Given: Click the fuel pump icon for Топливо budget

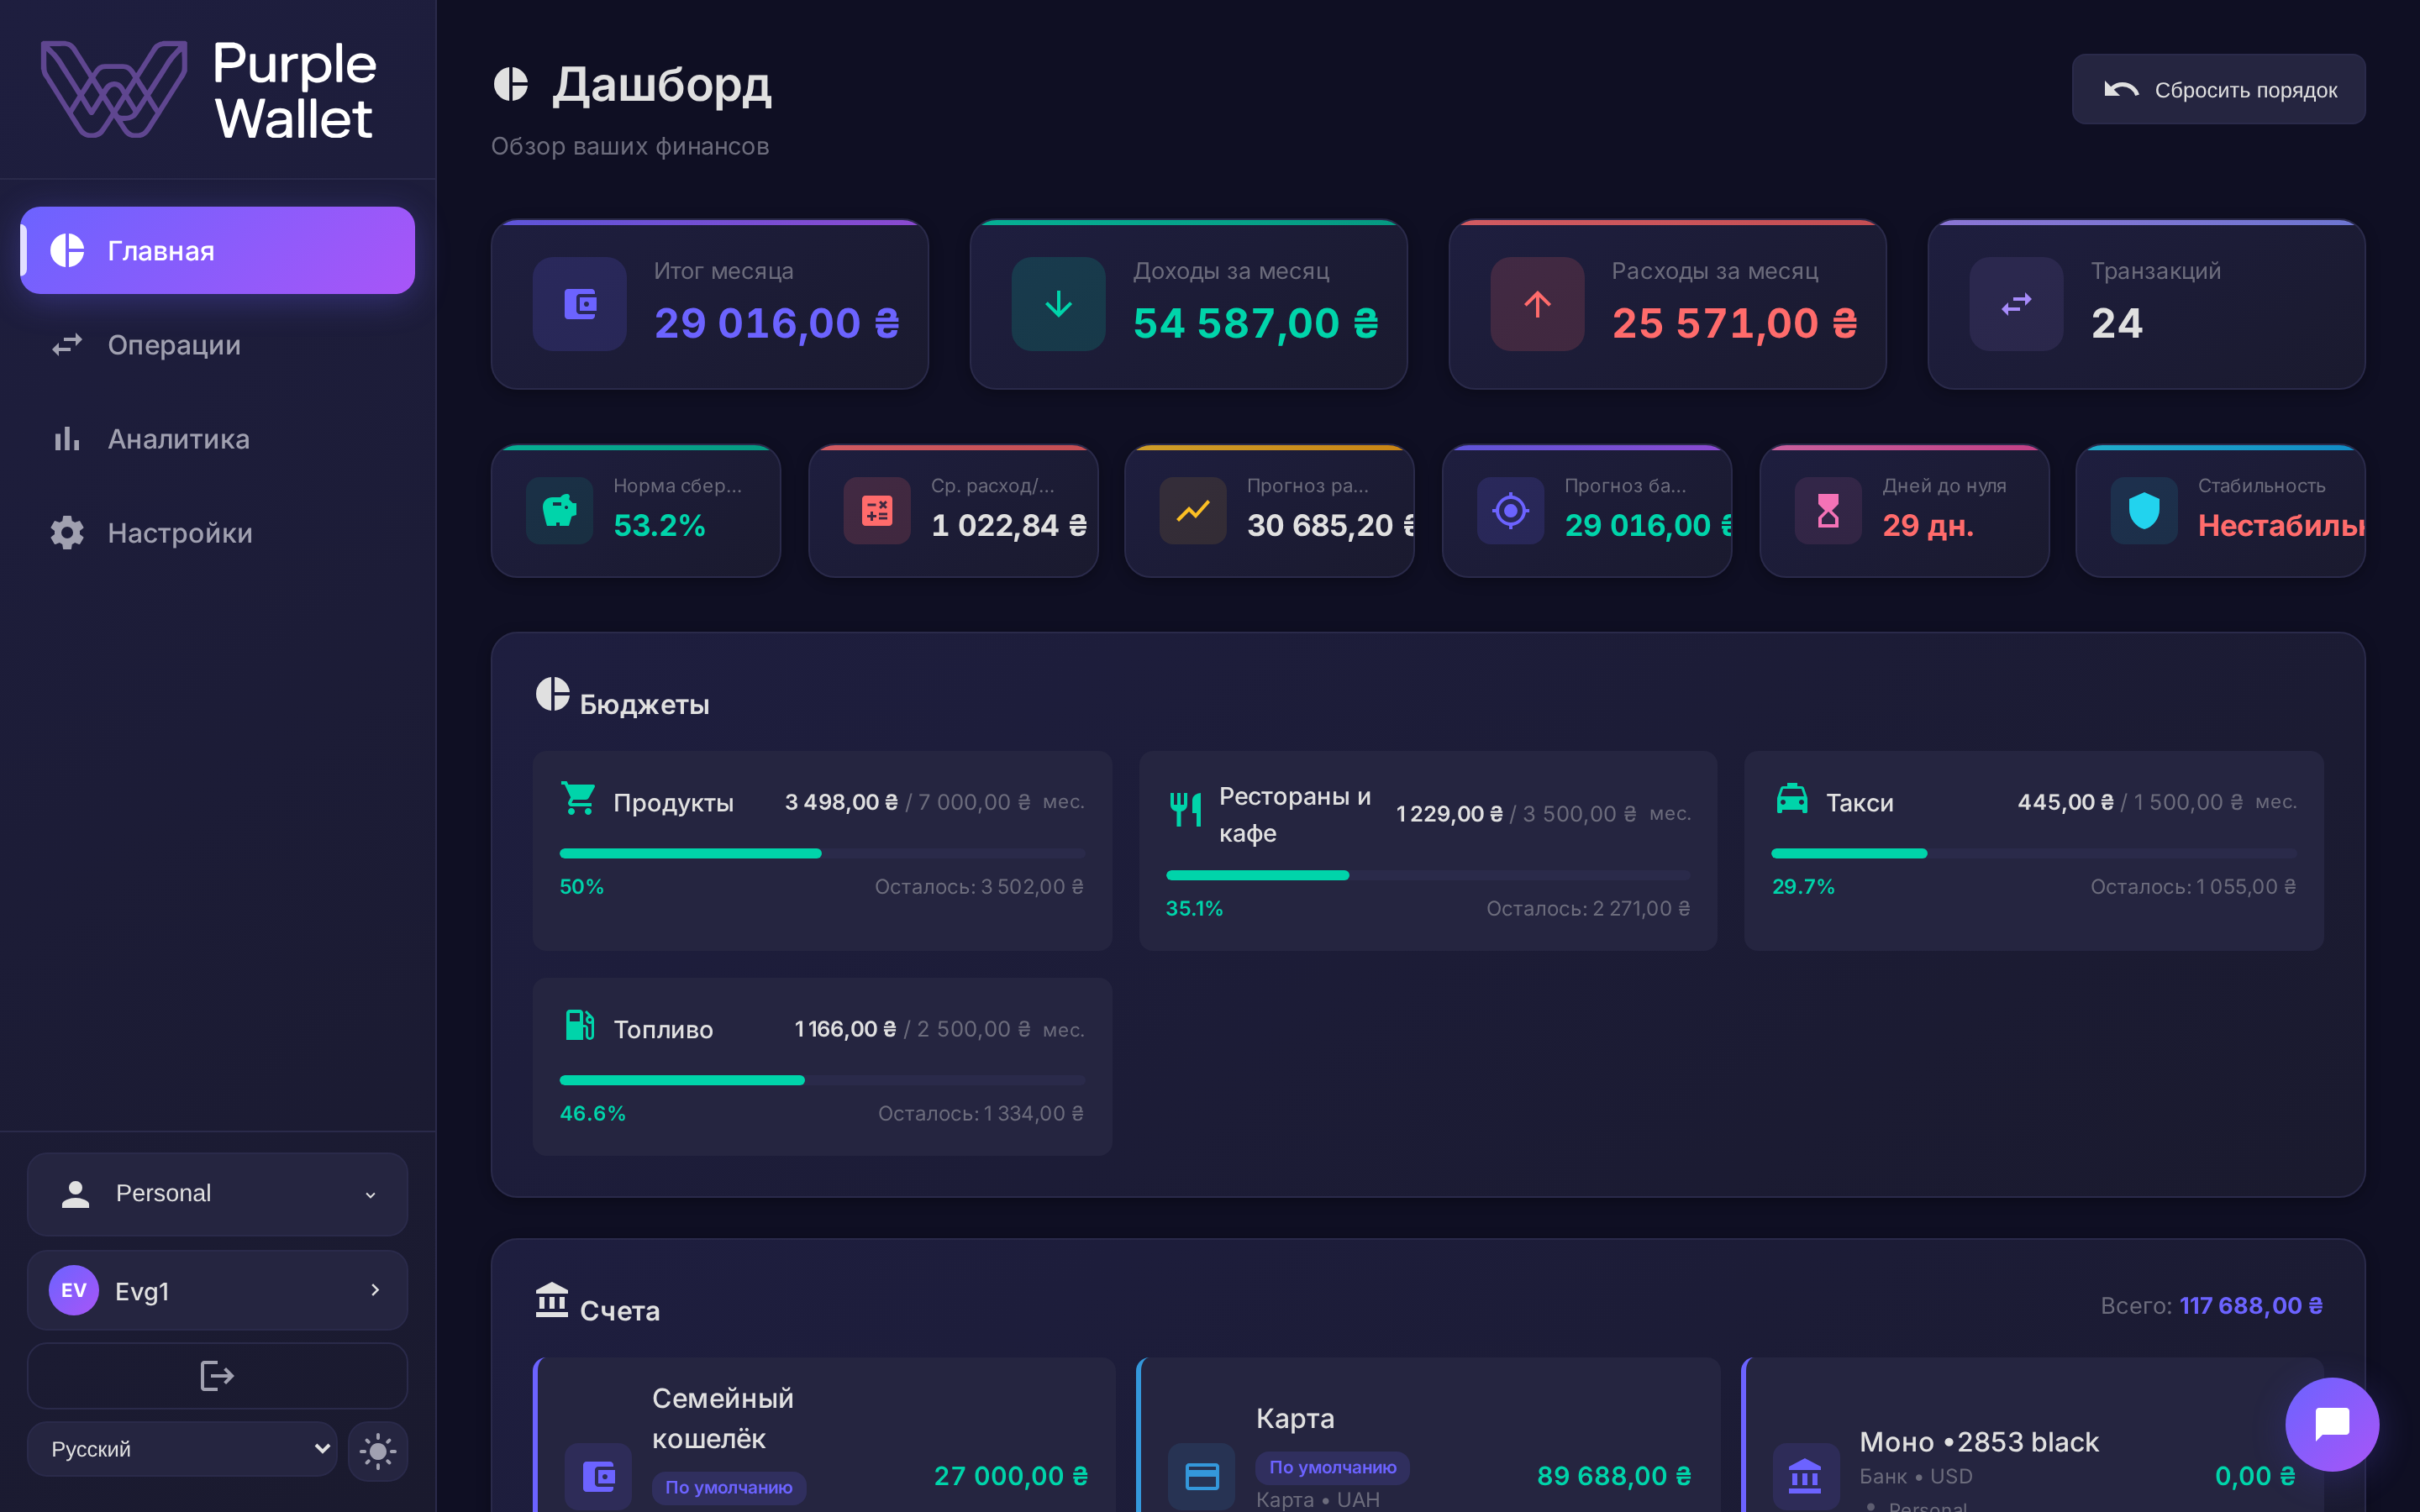Looking at the screenshot, I should (579, 1025).
